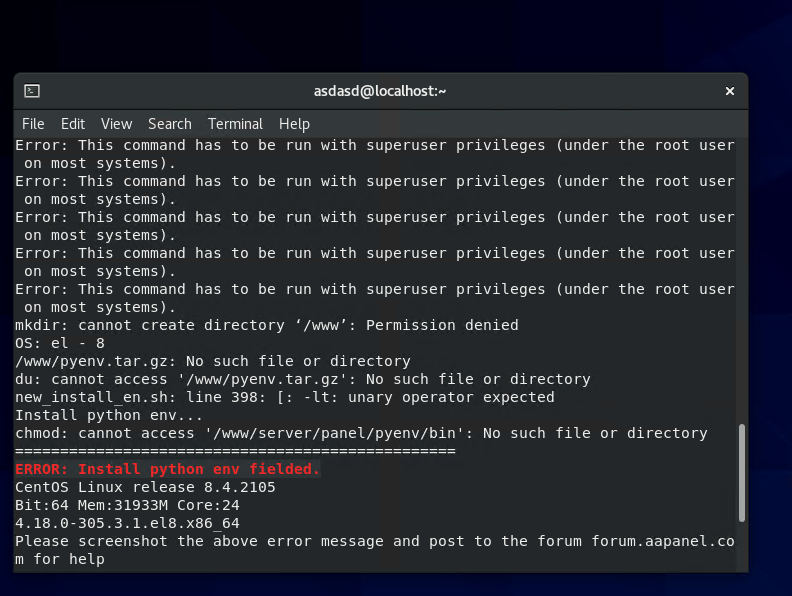
Task: Open the Edit menu
Action: [x=73, y=124]
